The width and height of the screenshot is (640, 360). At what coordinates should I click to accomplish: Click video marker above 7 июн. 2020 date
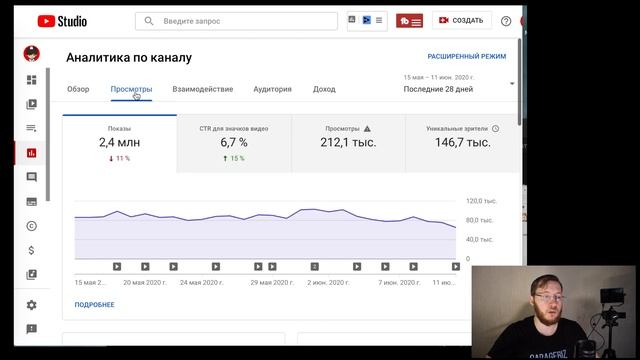pyautogui.click(x=385, y=267)
